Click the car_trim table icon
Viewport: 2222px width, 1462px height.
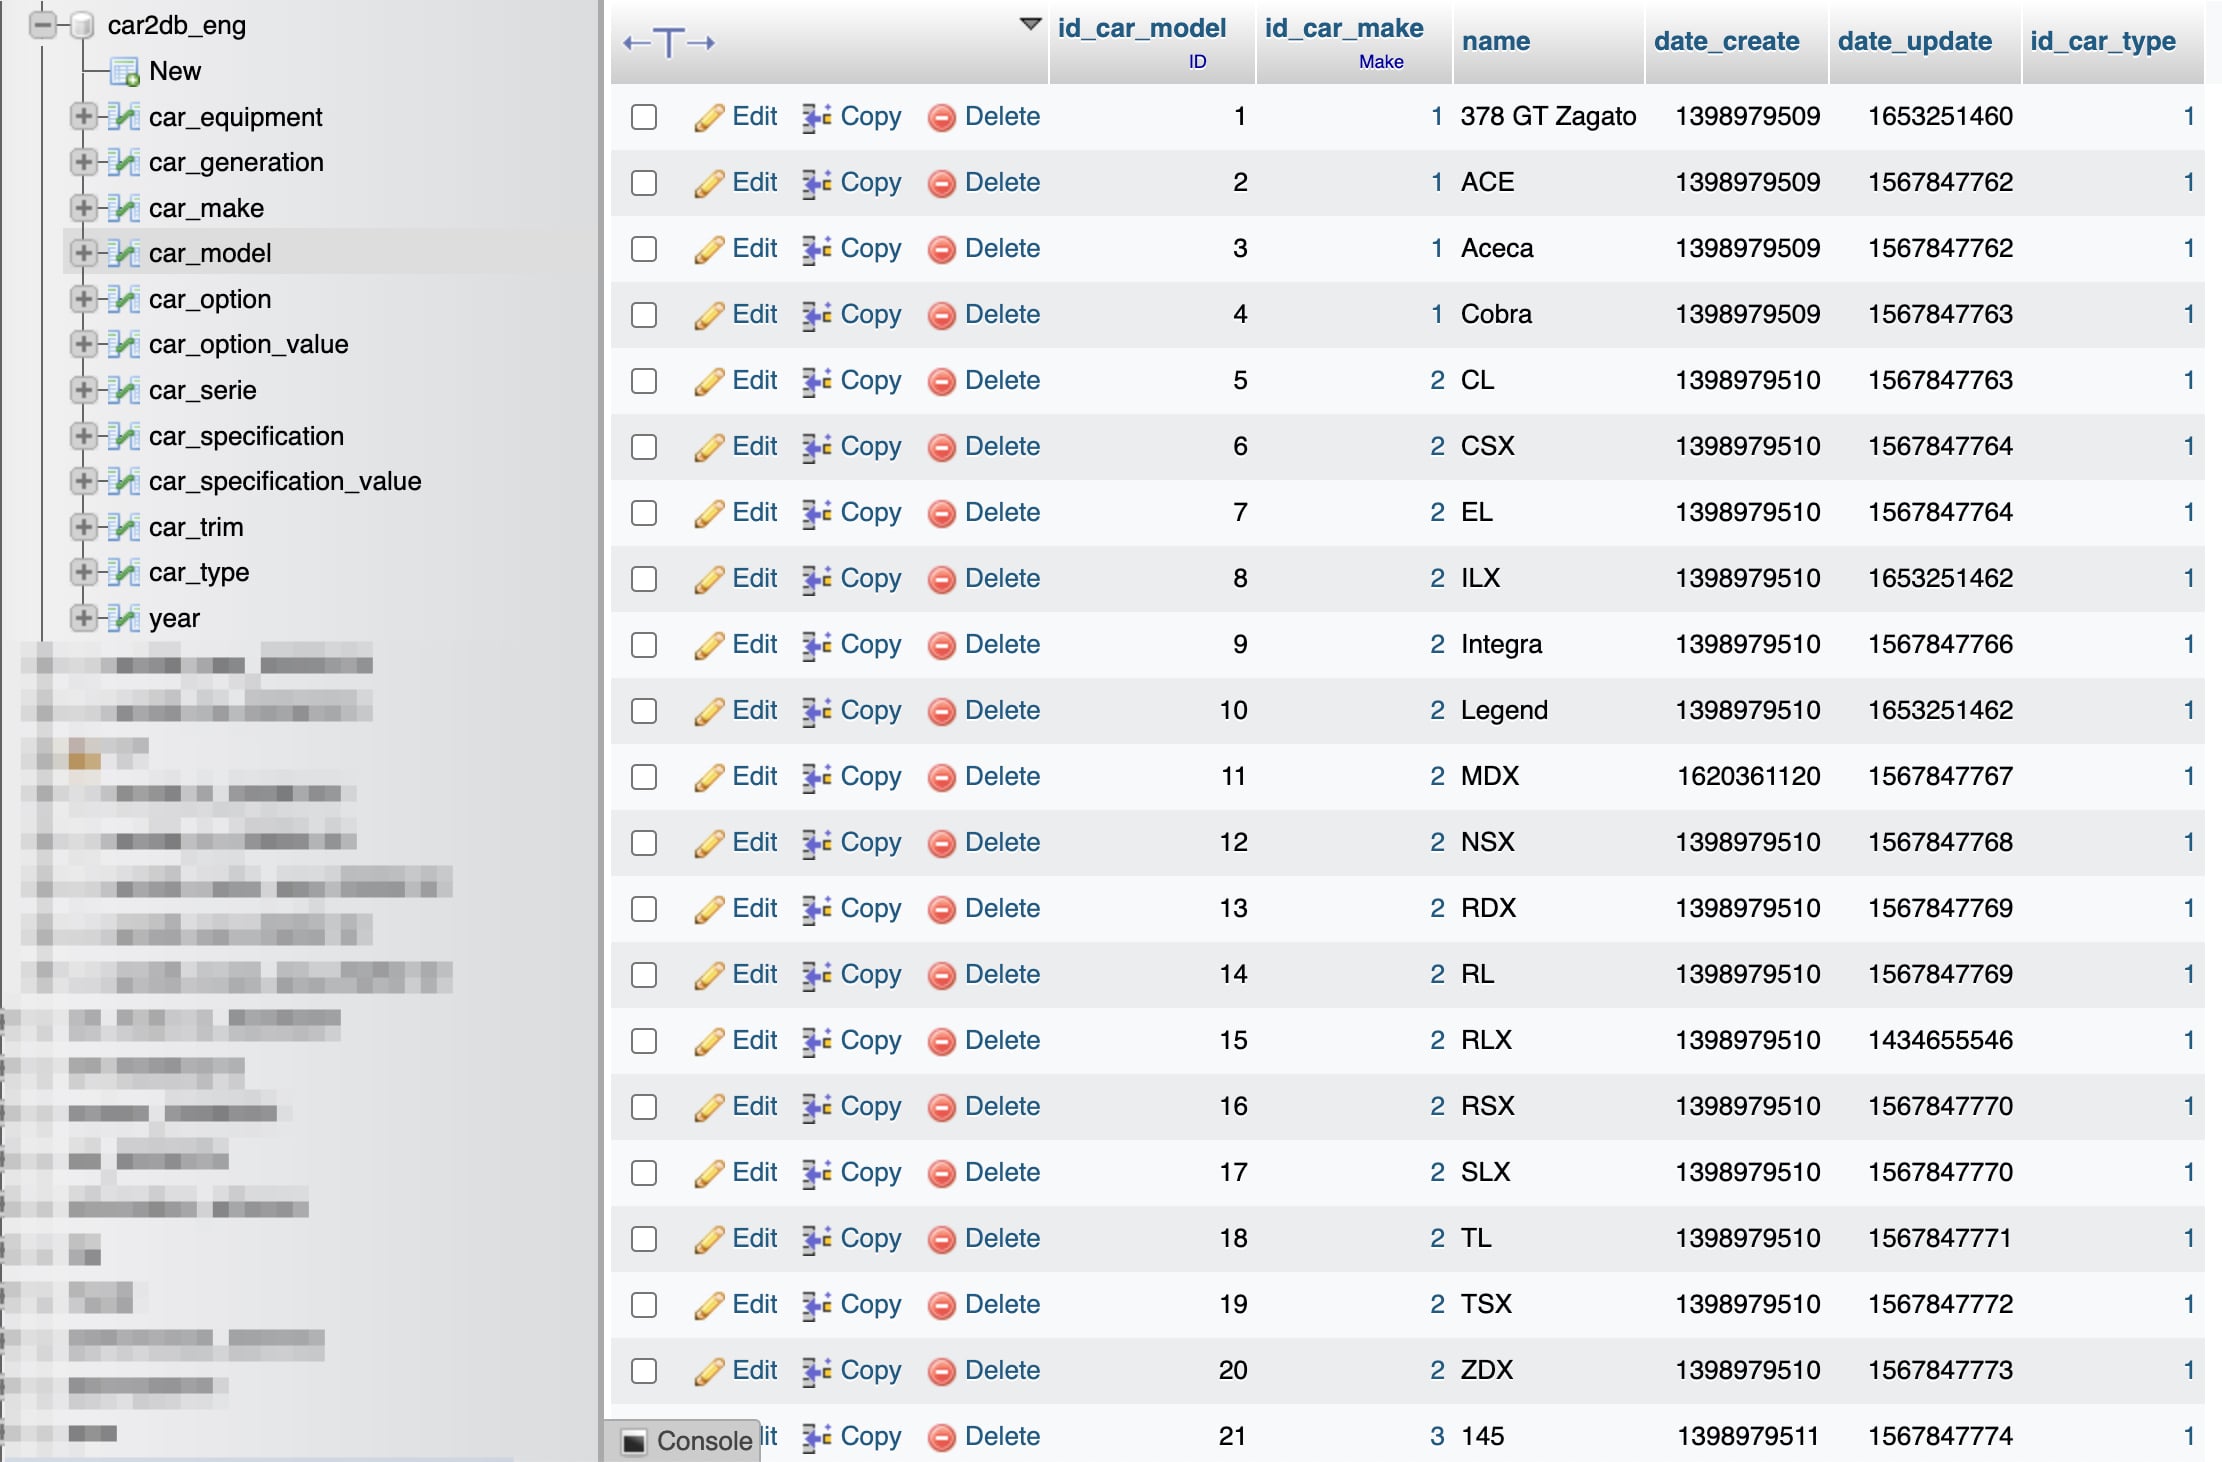(x=123, y=527)
